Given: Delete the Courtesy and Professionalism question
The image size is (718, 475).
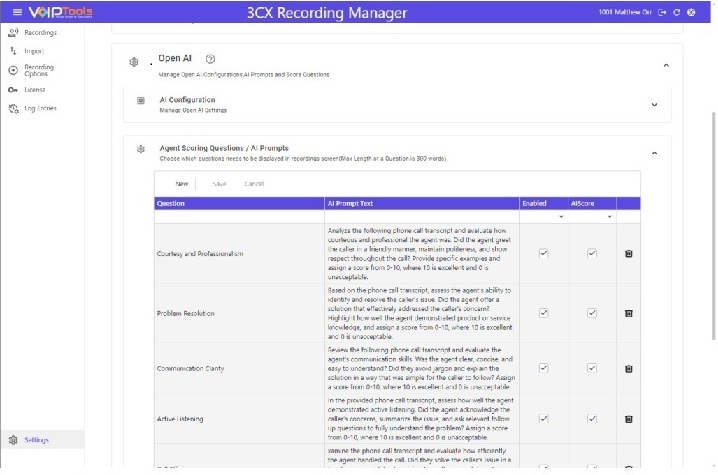Looking at the screenshot, I should tap(629, 253).
